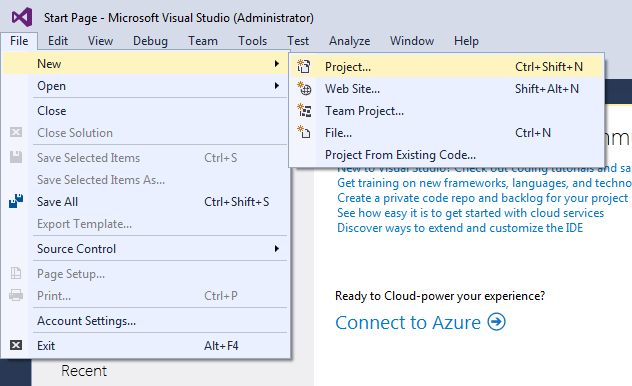Select Project... in New submenu

click(x=446, y=66)
